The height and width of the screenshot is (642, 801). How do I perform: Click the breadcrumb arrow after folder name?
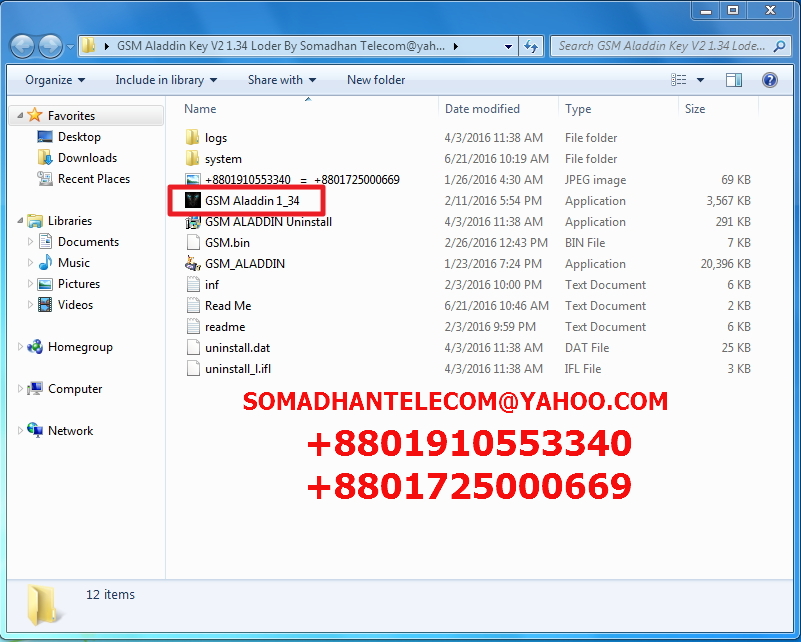pos(455,46)
